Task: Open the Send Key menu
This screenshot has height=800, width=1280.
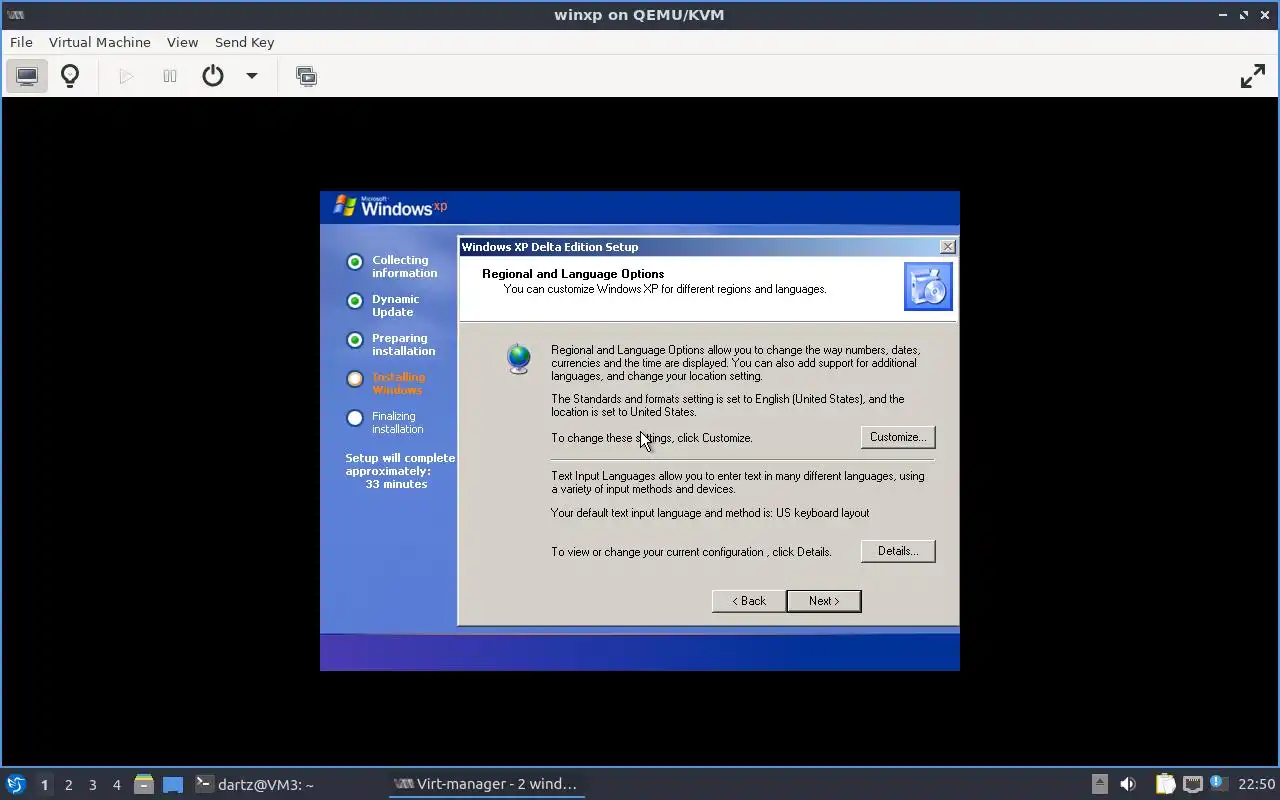Action: (244, 42)
